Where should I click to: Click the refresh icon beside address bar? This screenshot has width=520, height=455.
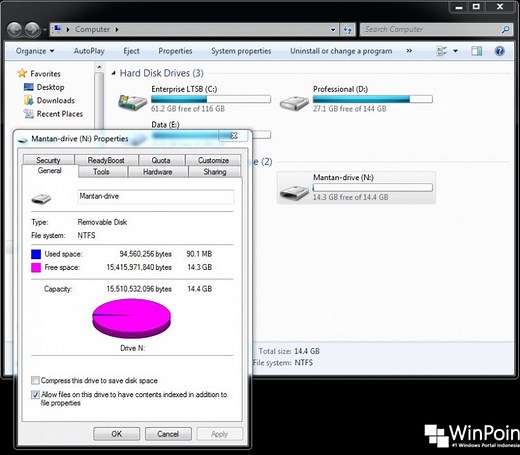(x=347, y=30)
